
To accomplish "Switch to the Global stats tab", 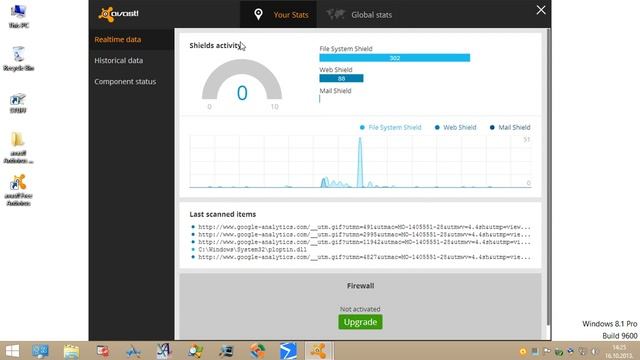I will [359, 15].
